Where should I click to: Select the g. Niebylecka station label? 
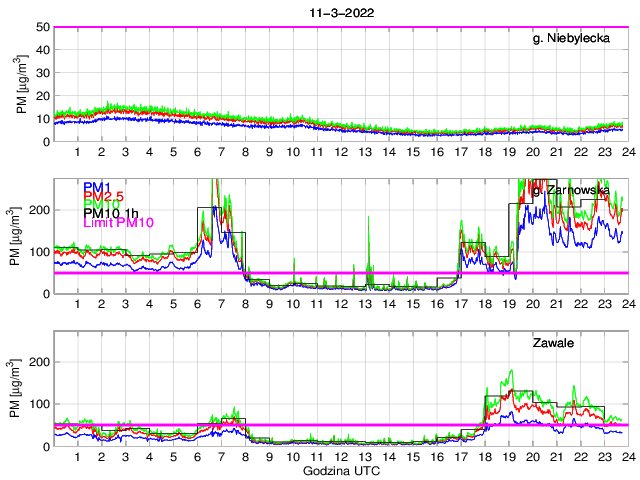click(578, 38)
